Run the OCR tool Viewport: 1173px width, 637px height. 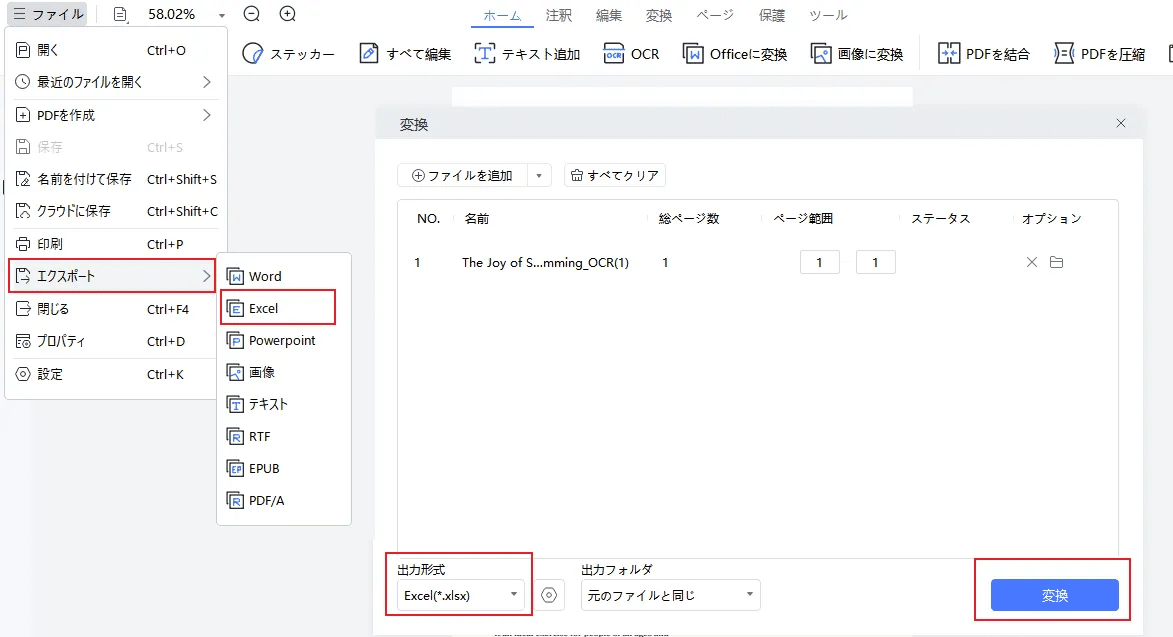click(x=631, y=53)
